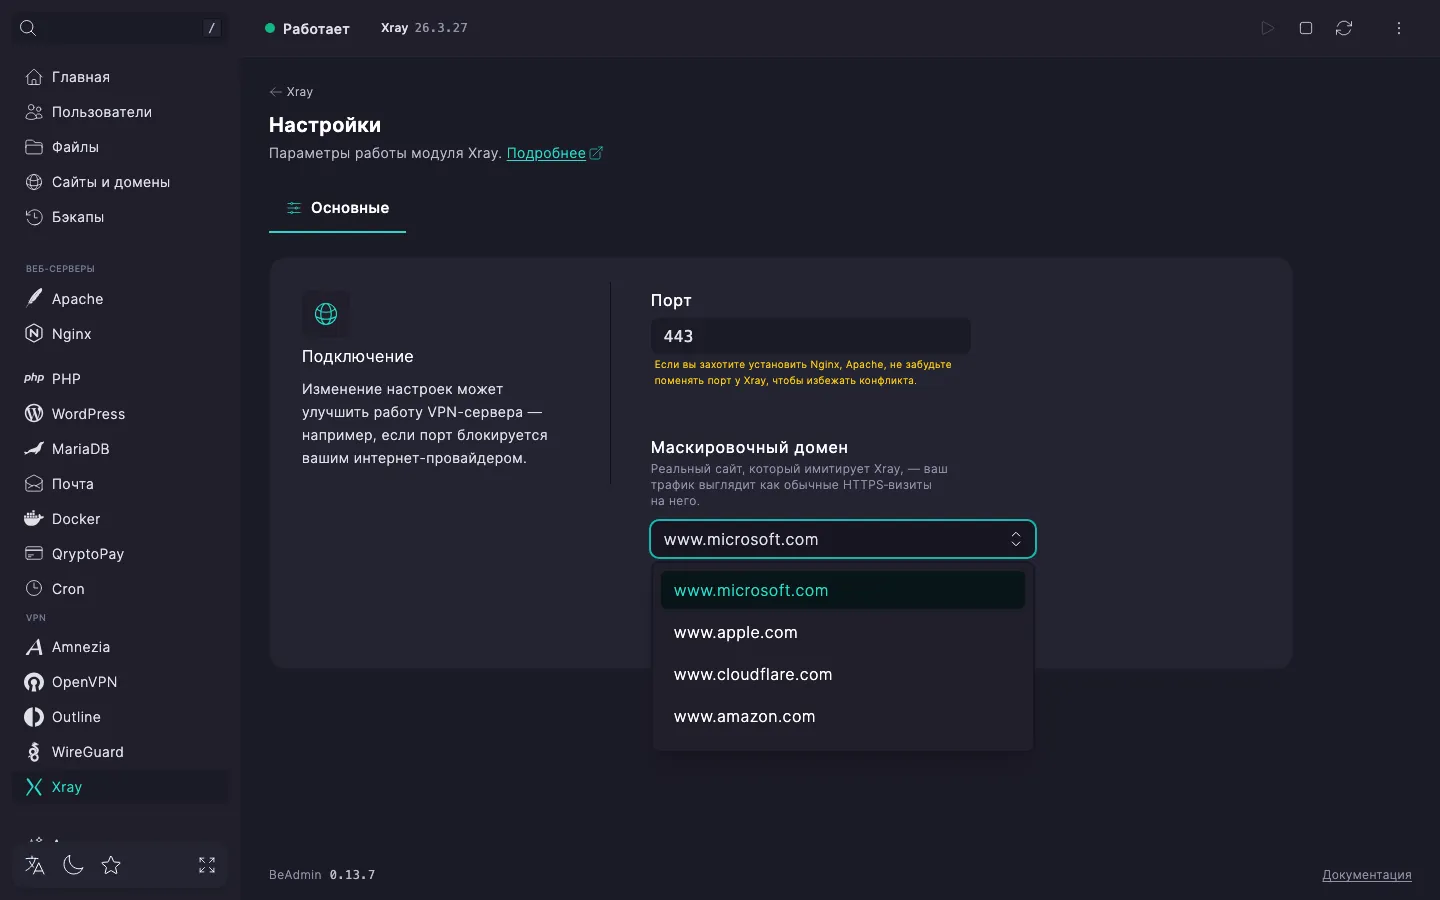This screenshot has width=1440, height=900.
Task: Collapse the masking domain dropdown
Action: coord(843,539)
